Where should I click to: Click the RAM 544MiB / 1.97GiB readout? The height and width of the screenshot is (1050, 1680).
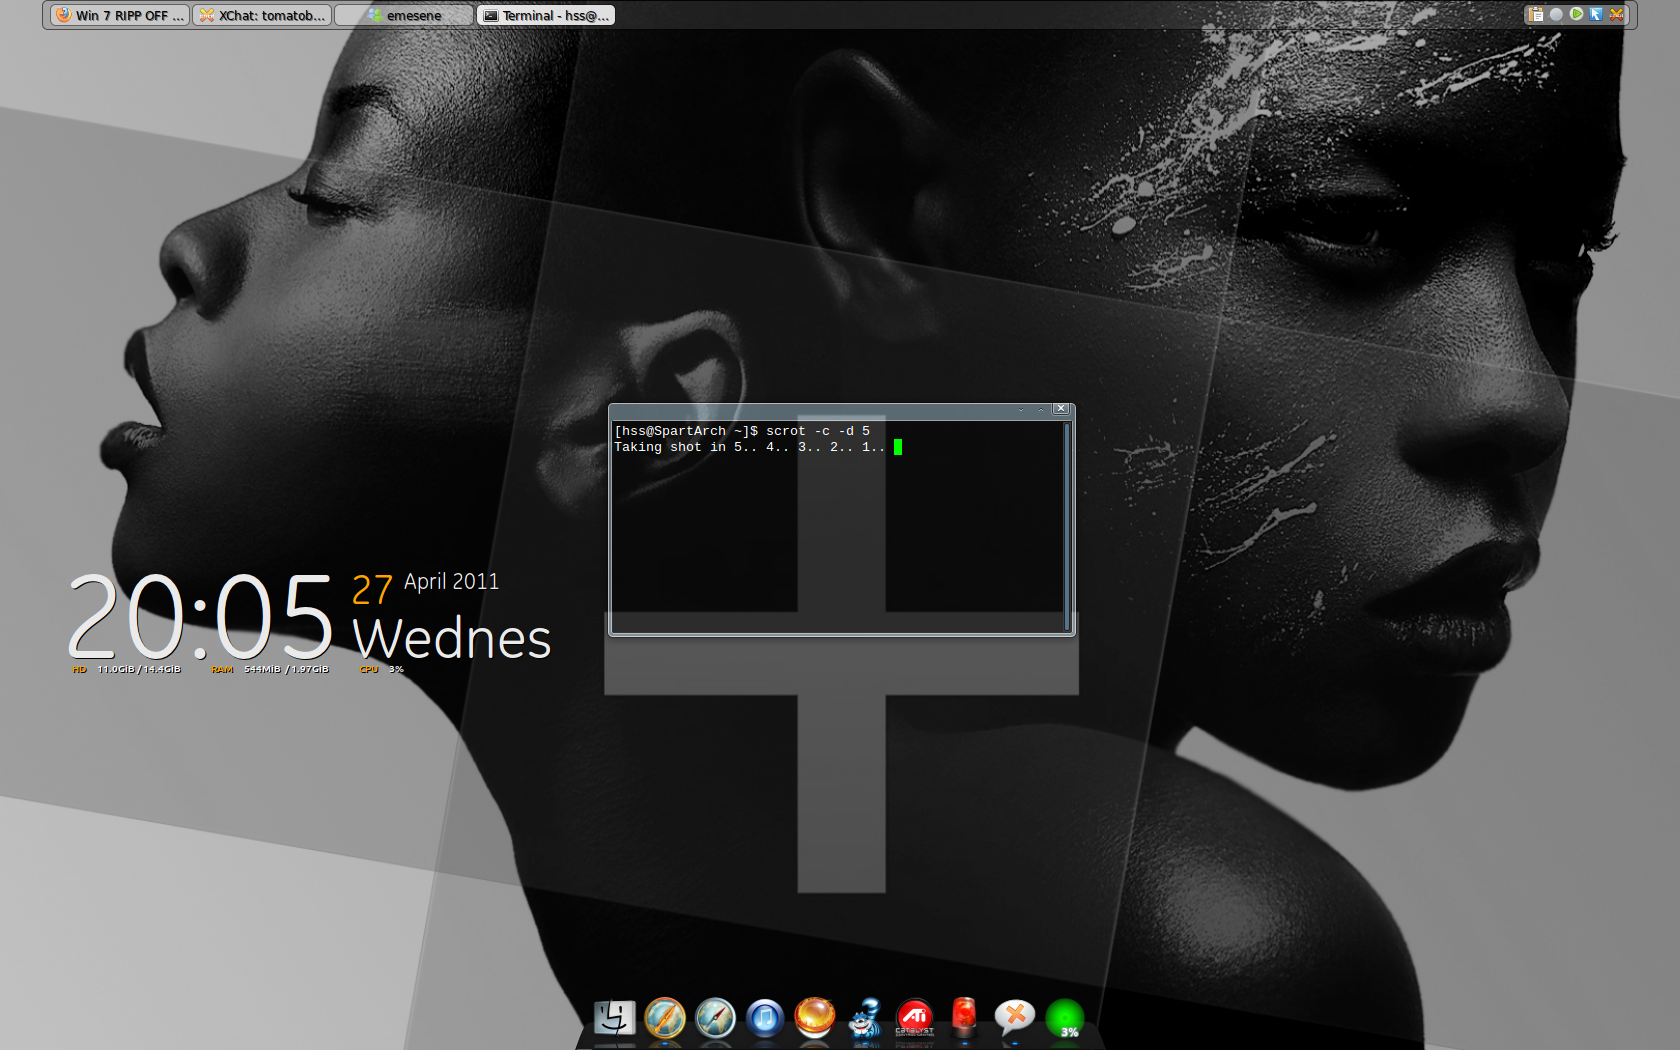(270, 669)
